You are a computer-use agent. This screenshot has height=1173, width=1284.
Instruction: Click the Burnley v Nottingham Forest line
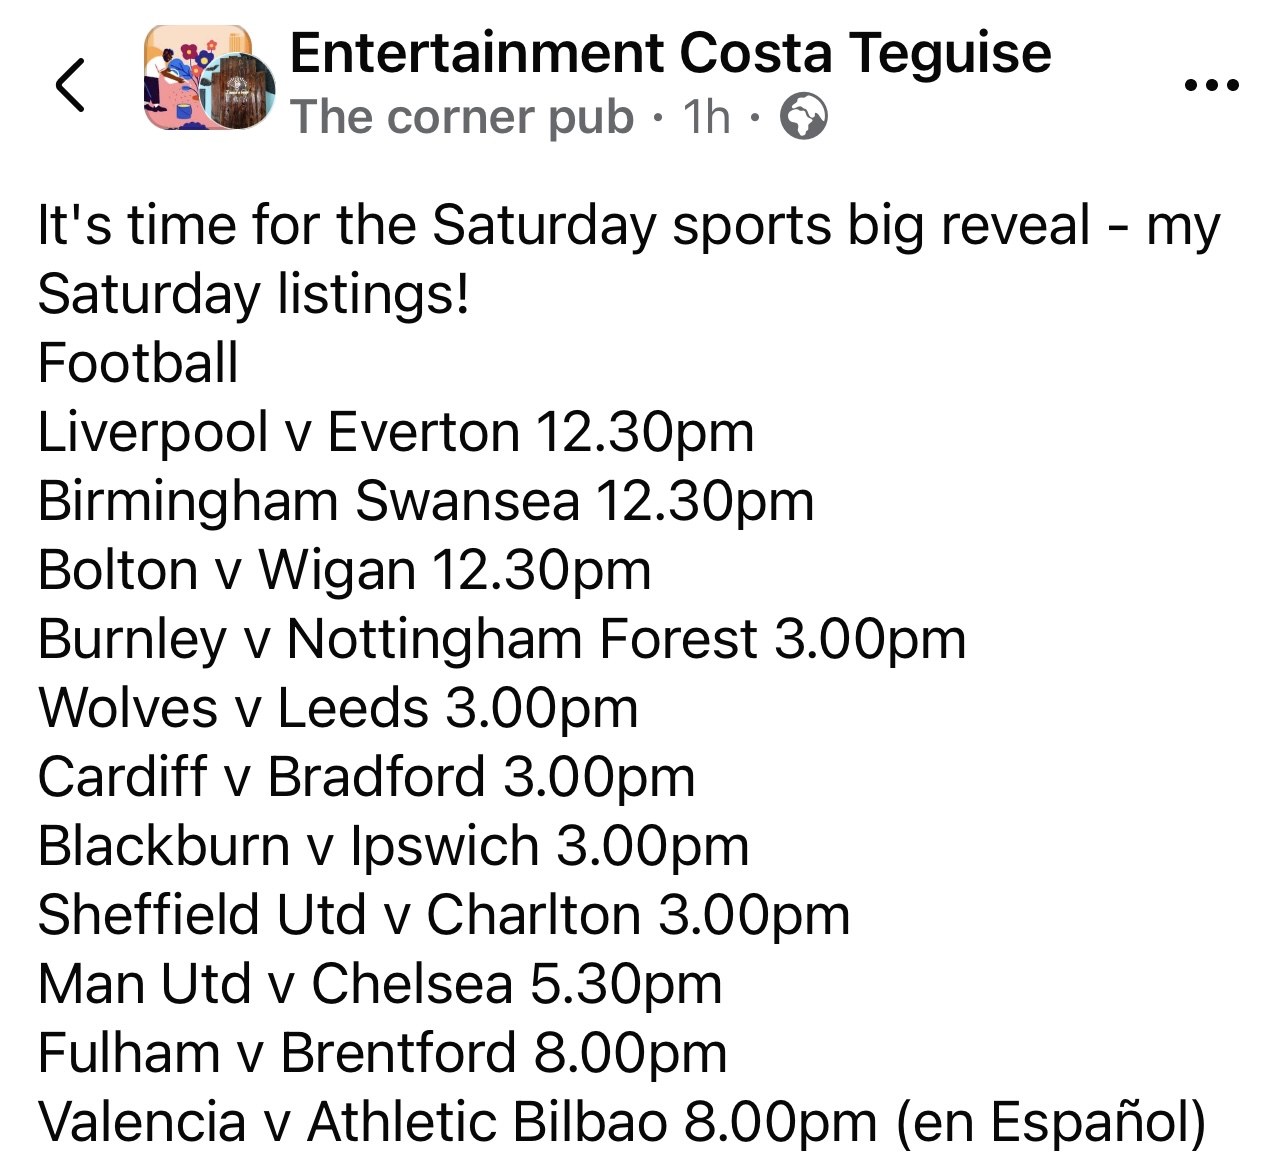click(x=502, y=639)
